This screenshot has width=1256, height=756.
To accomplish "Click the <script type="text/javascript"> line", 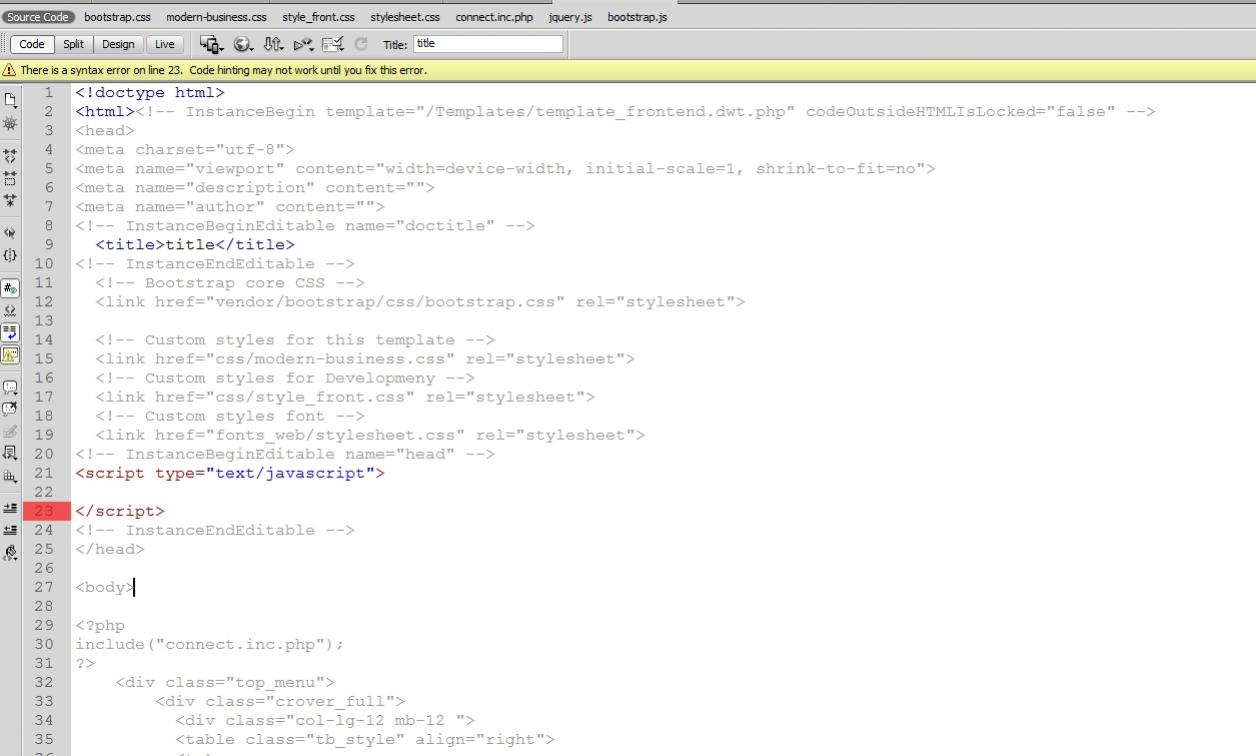I will tap(230, 473).
